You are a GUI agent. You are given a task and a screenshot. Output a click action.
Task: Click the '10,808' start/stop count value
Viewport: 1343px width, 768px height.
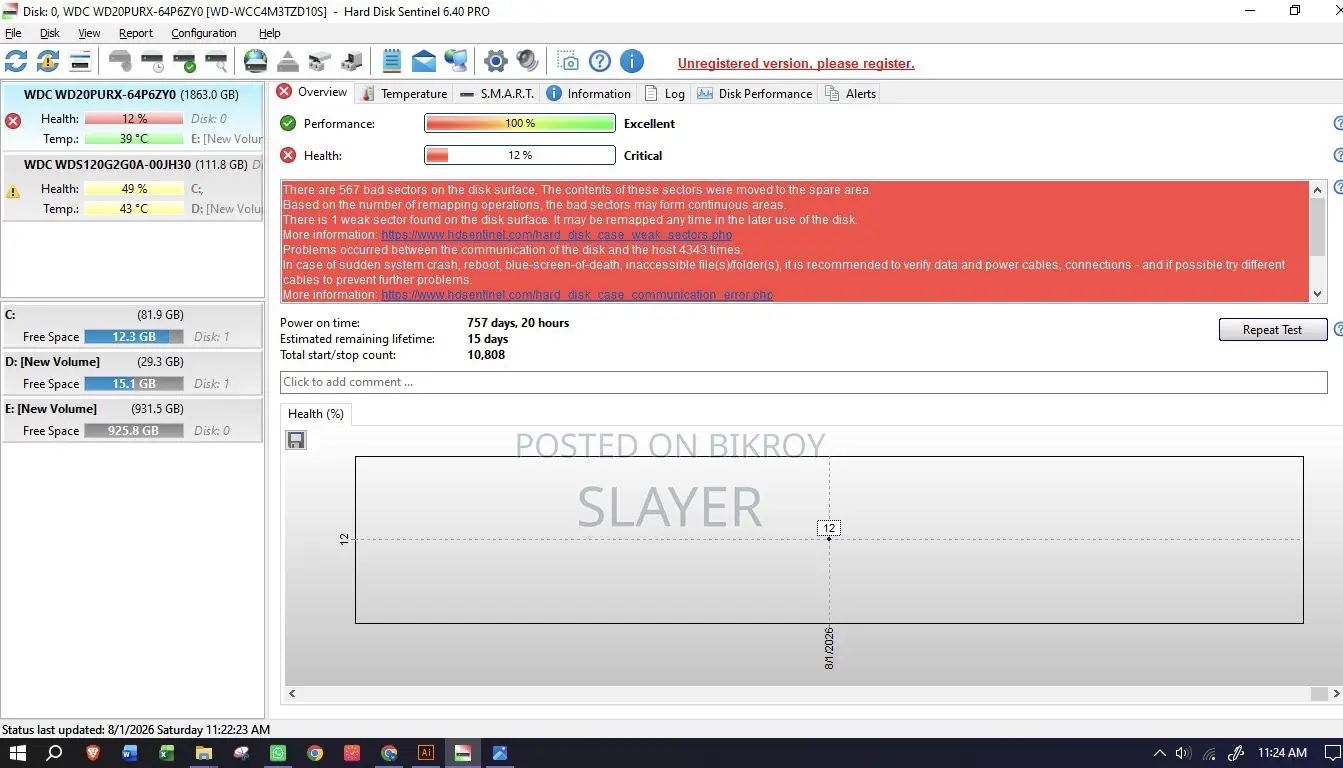point(486,355)
